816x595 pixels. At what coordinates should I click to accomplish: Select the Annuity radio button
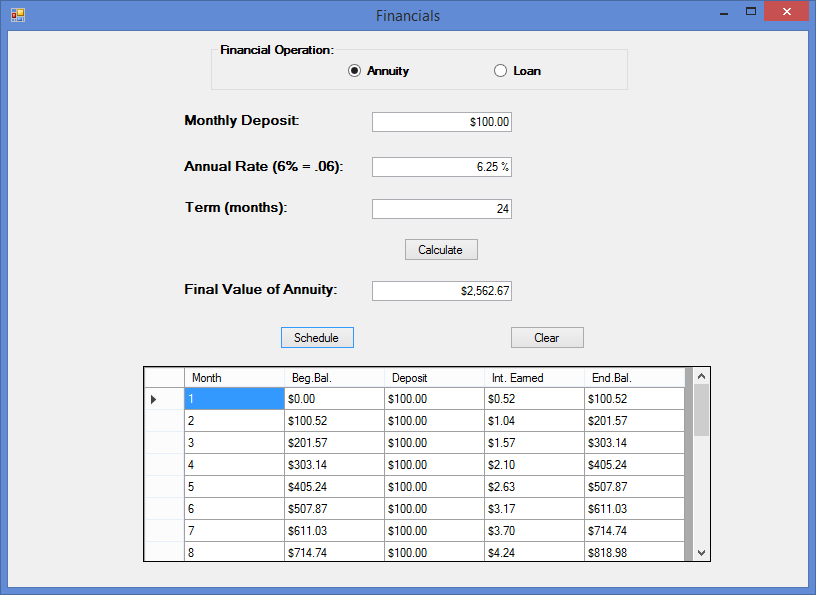[x=355, y=70]
